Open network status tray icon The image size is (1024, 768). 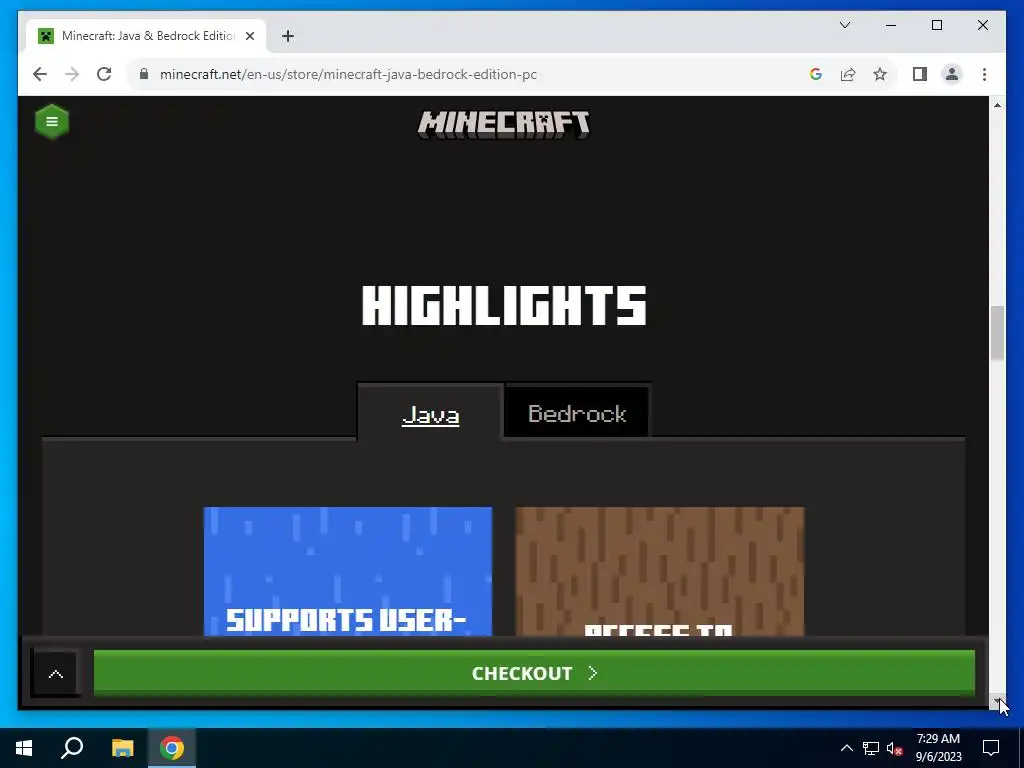click(871, 748)
